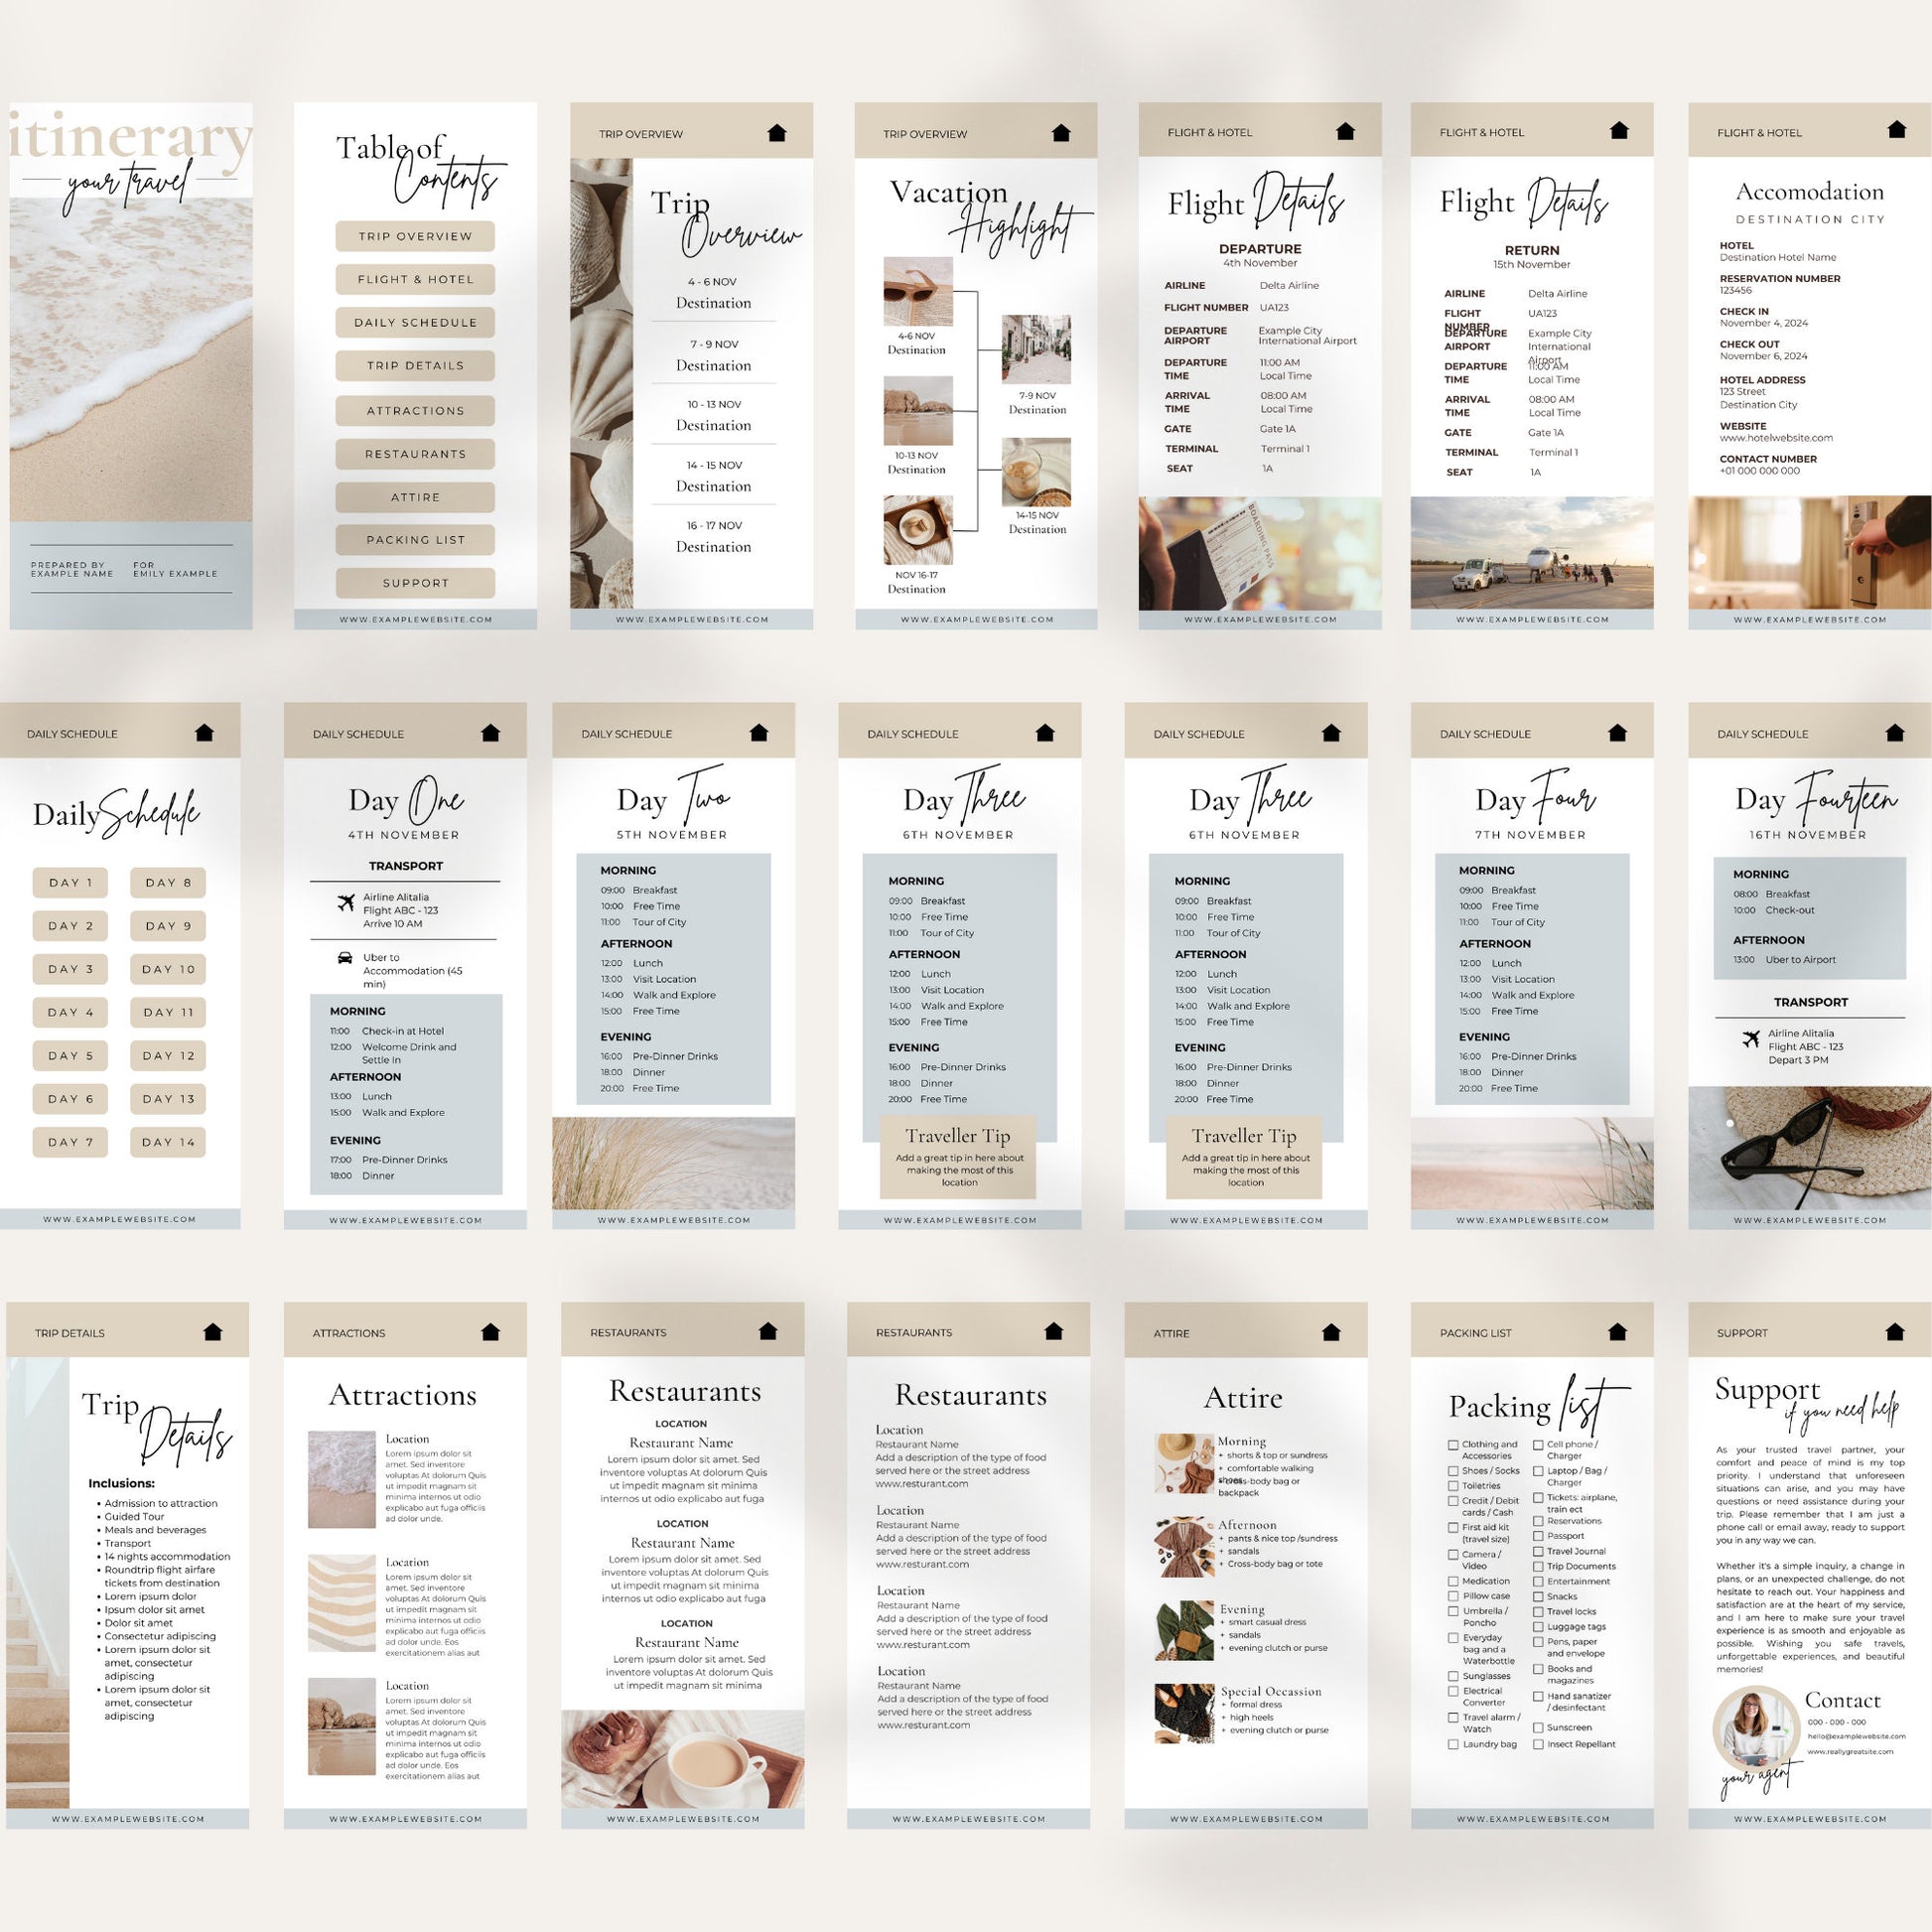1932x1932 pixels.
Task: Click '16 - 17 NOV' Destination entry in Trip Overview
Action: 713,537
